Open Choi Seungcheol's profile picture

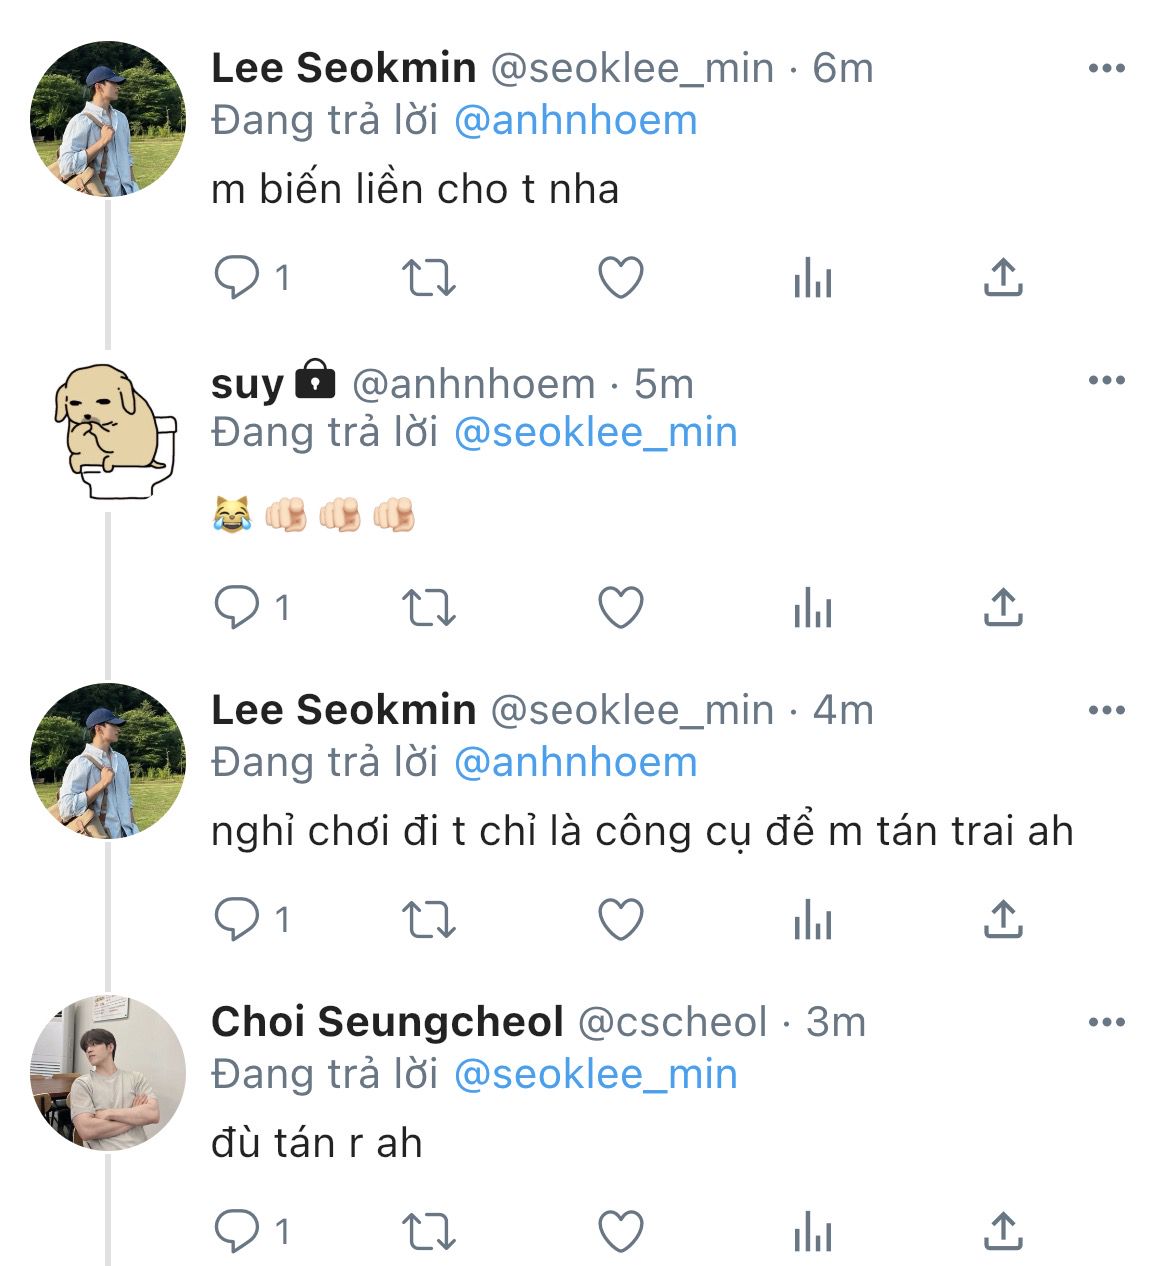click(x=108, y=1073)
